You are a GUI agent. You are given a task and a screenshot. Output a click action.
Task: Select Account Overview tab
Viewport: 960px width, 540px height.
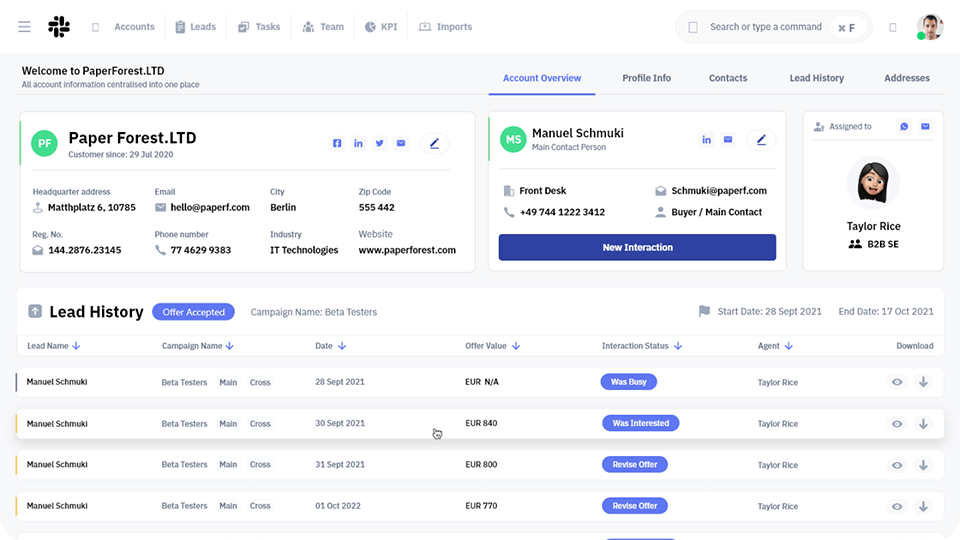point(542,78)
